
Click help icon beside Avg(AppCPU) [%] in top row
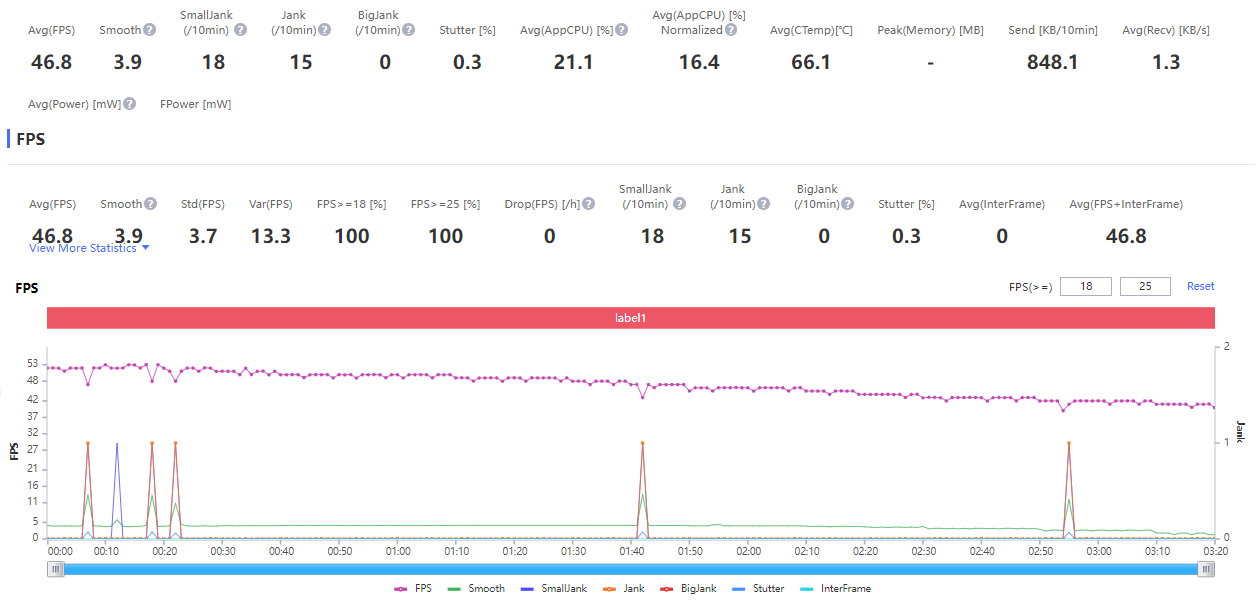[622, 30]
